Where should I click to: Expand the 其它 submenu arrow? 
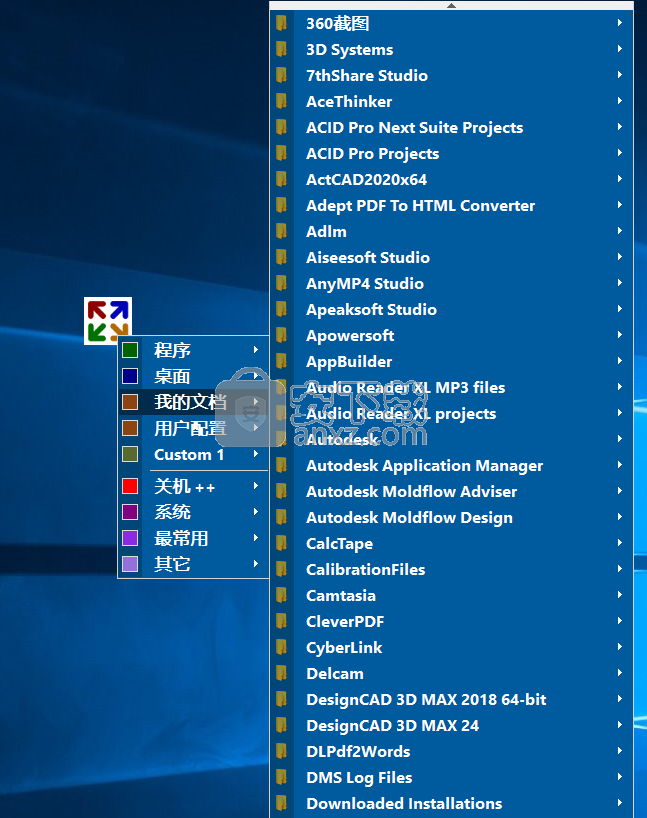coord(256,563)
